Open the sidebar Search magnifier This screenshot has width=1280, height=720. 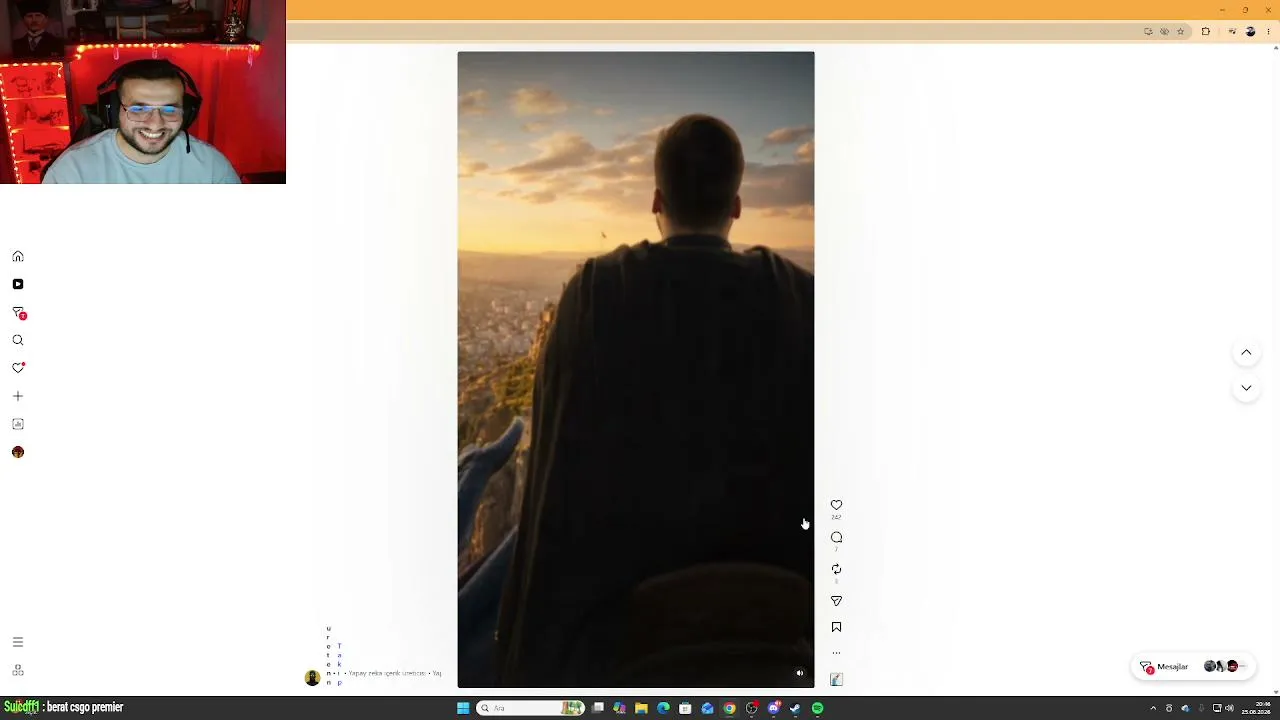point(18,340)
